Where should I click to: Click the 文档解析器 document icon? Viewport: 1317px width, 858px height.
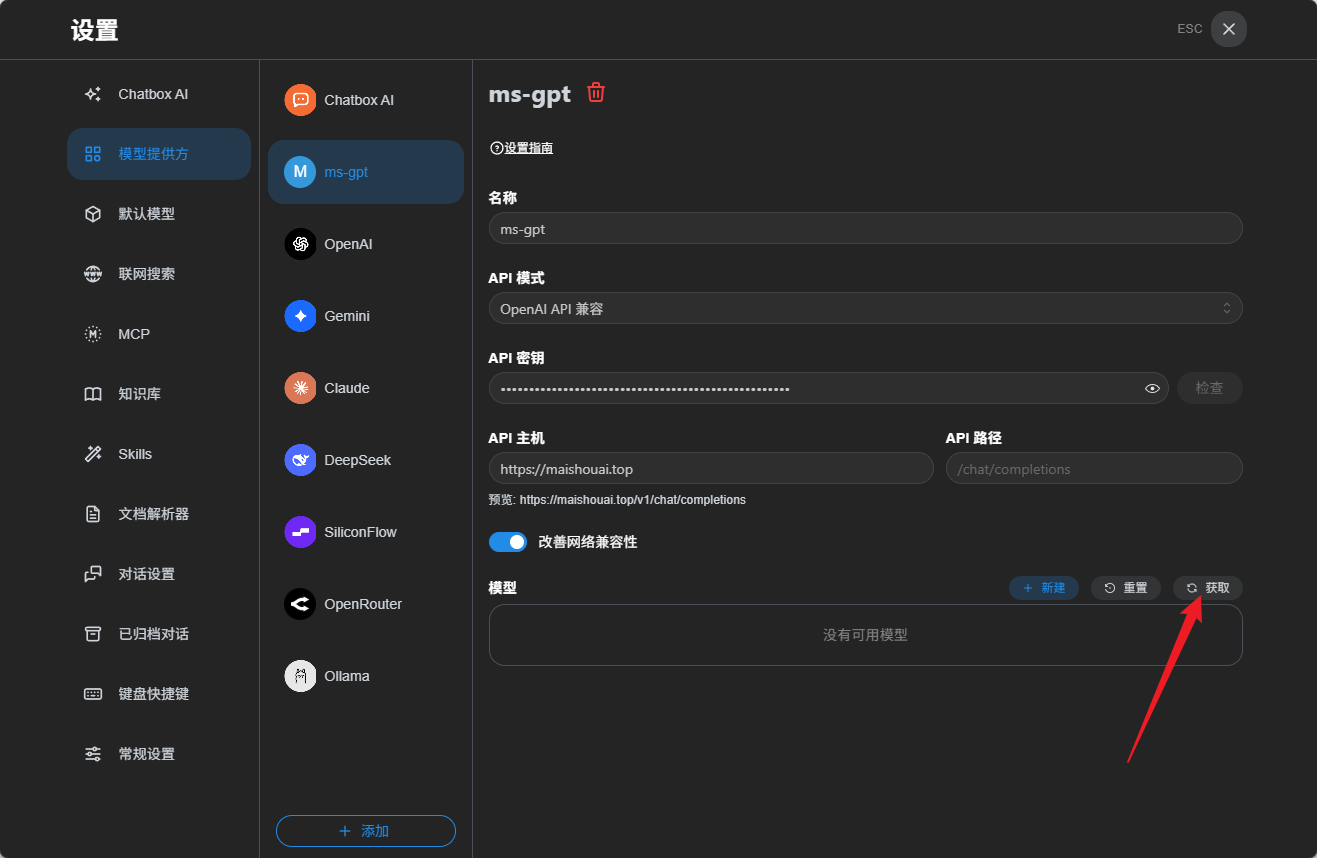pyautogui.click(x=93, y=514)
